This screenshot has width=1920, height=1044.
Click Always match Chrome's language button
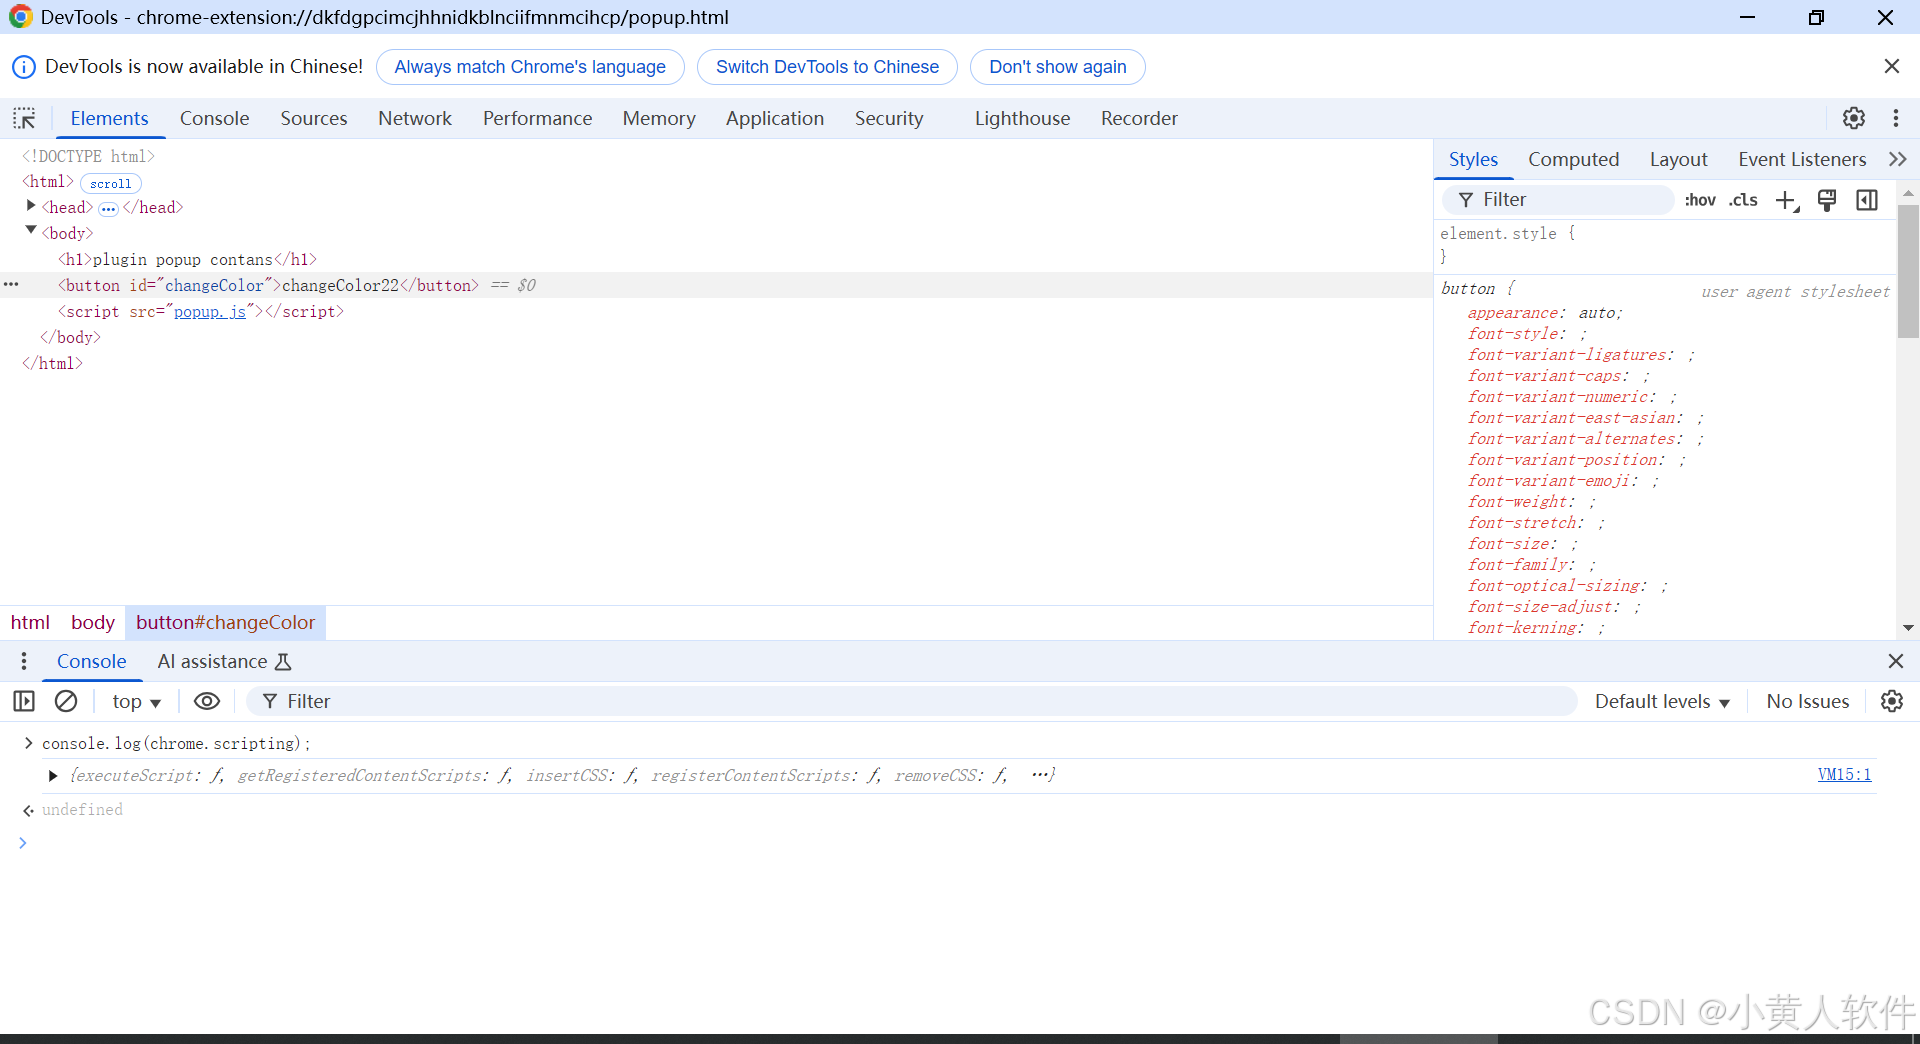pos(530,67)
